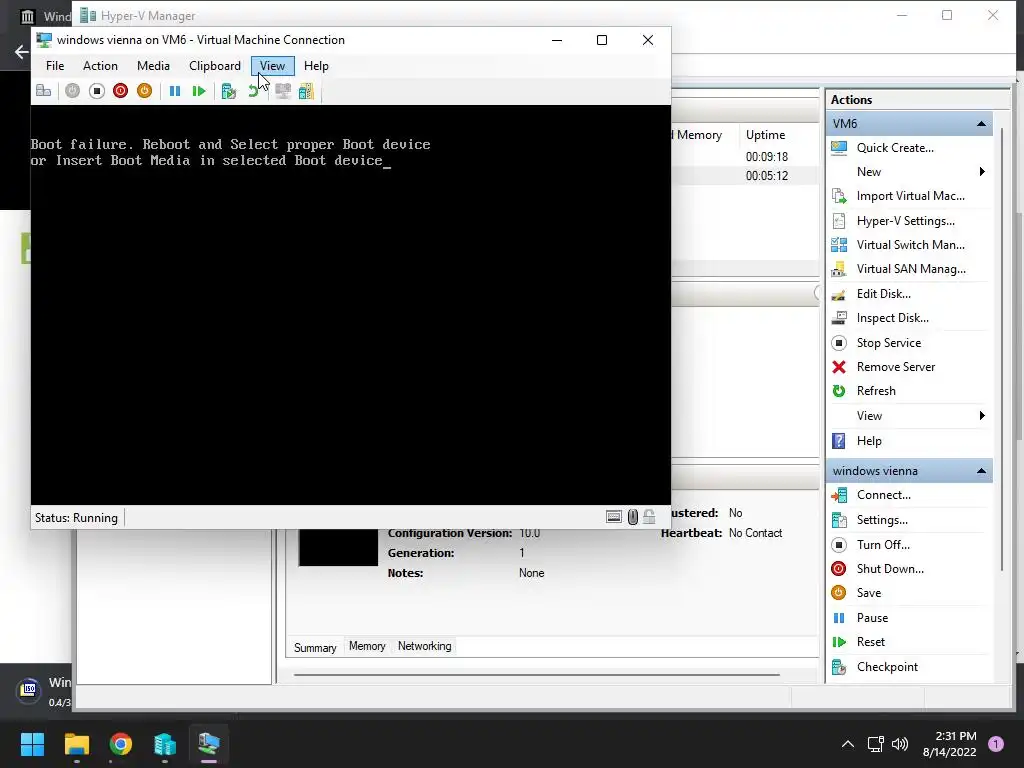The width and height of the screenshot is (1024, 768).
Task: Open the Clipboard menu
Action: click(215, 66)
